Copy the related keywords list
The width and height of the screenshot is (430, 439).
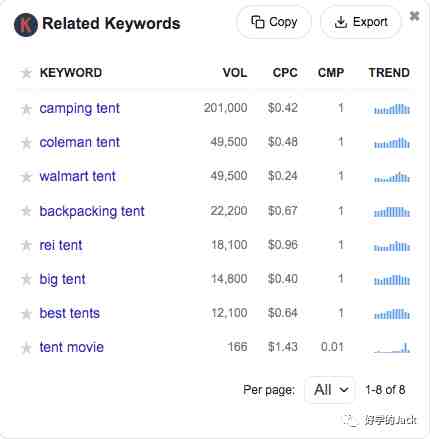coord(274,22)
